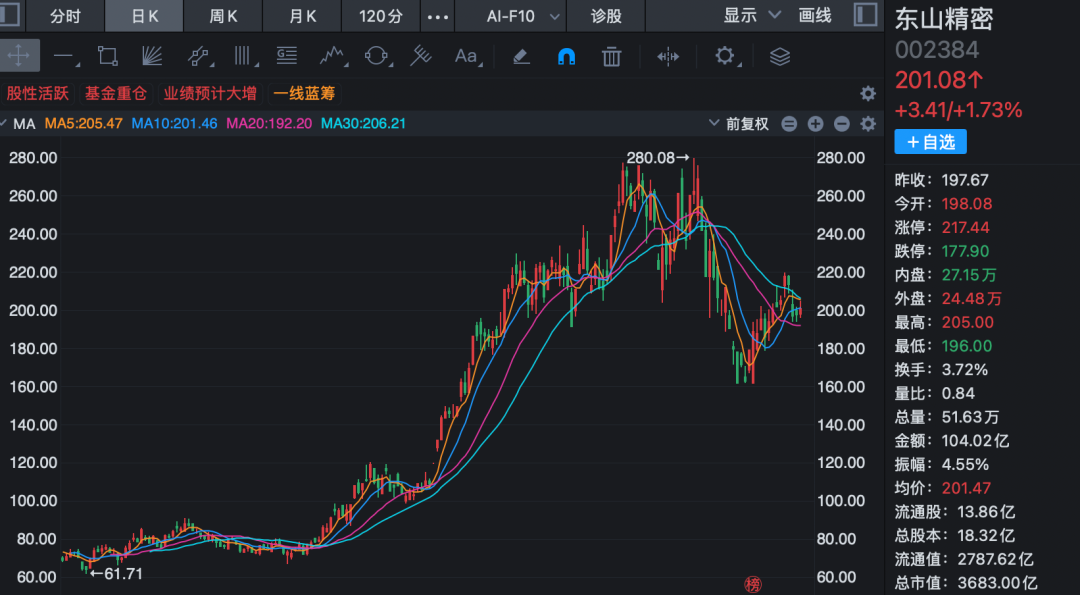Toggle the 画线 drawing toolbar

(x=815, y=16)
